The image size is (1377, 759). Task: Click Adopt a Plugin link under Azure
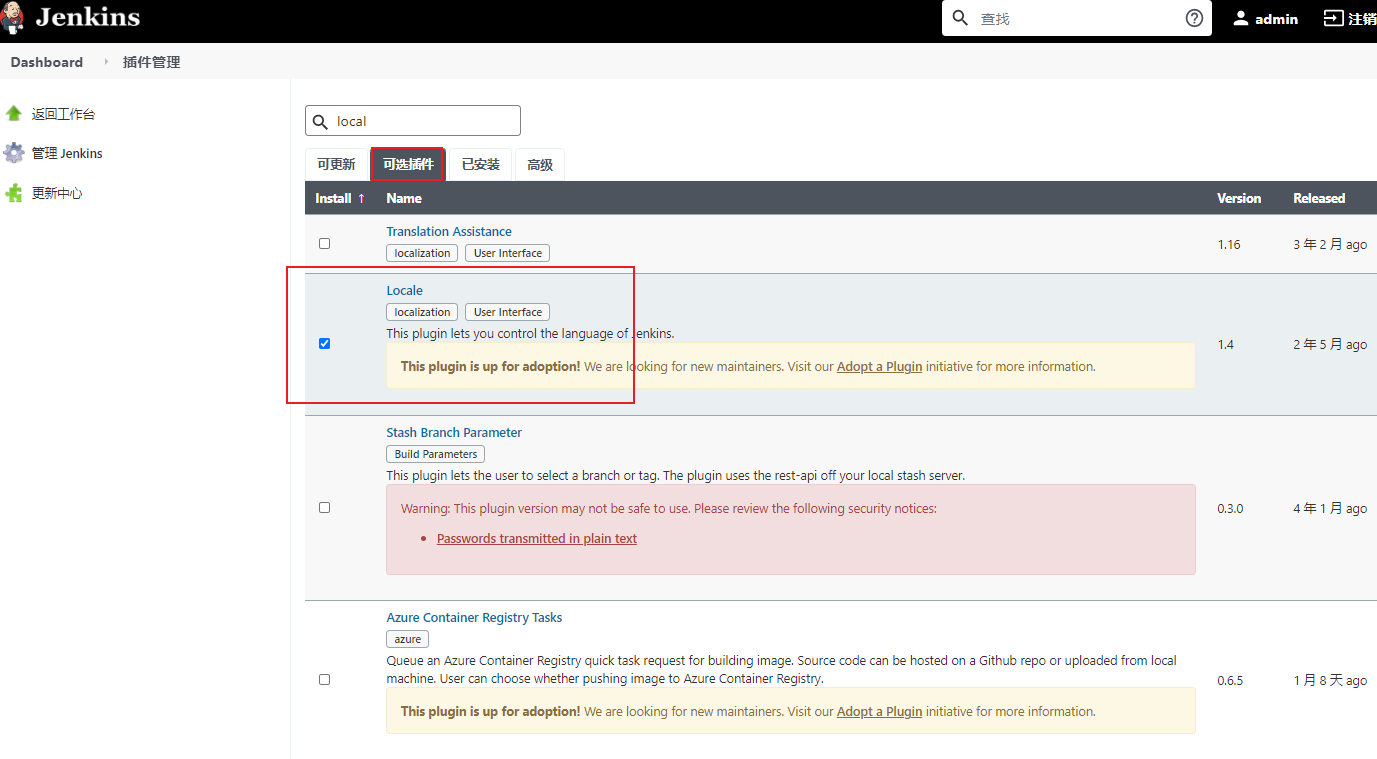[x=879, y=711]
